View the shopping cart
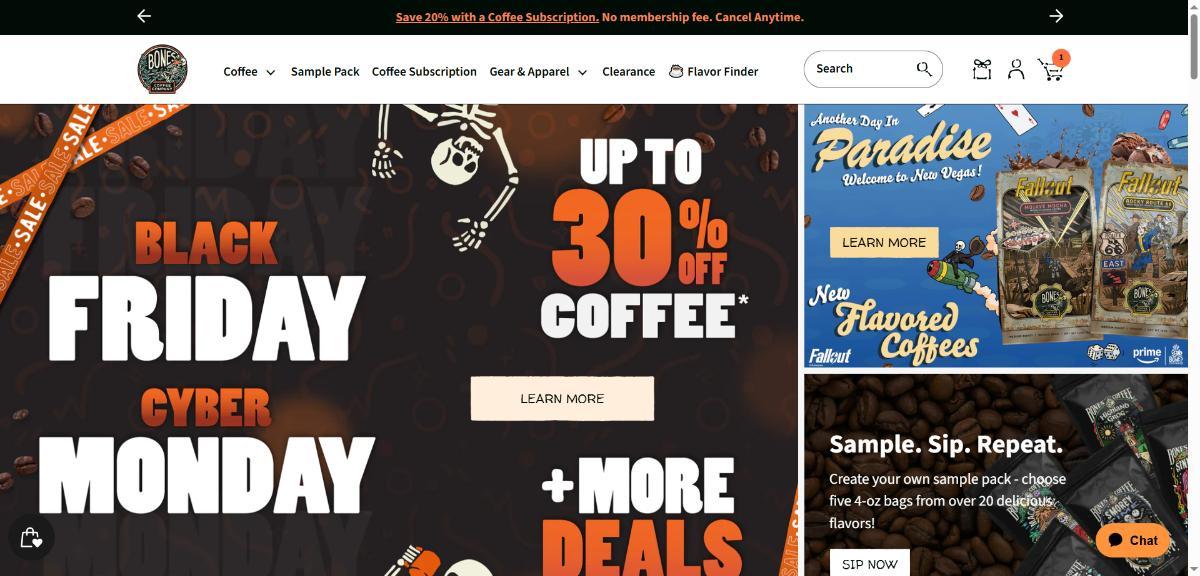This screenshot has width=1200, height=576. [1051, 69]
